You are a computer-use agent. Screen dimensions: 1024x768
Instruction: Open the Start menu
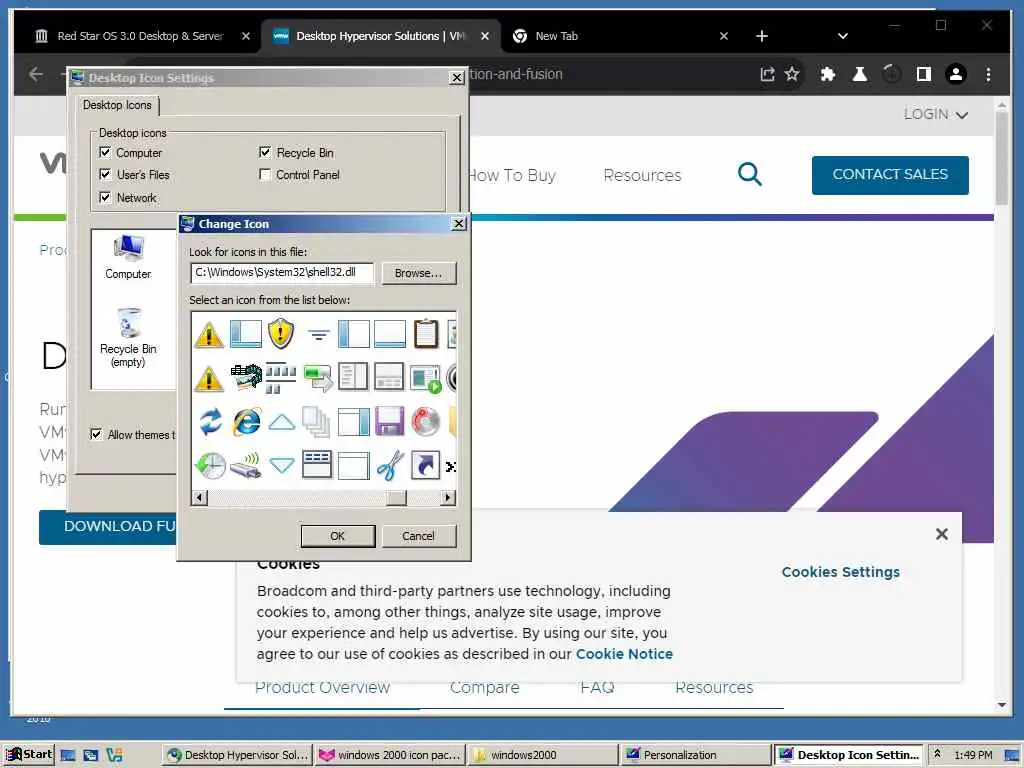pyautogui.click(x=27, y=755)
